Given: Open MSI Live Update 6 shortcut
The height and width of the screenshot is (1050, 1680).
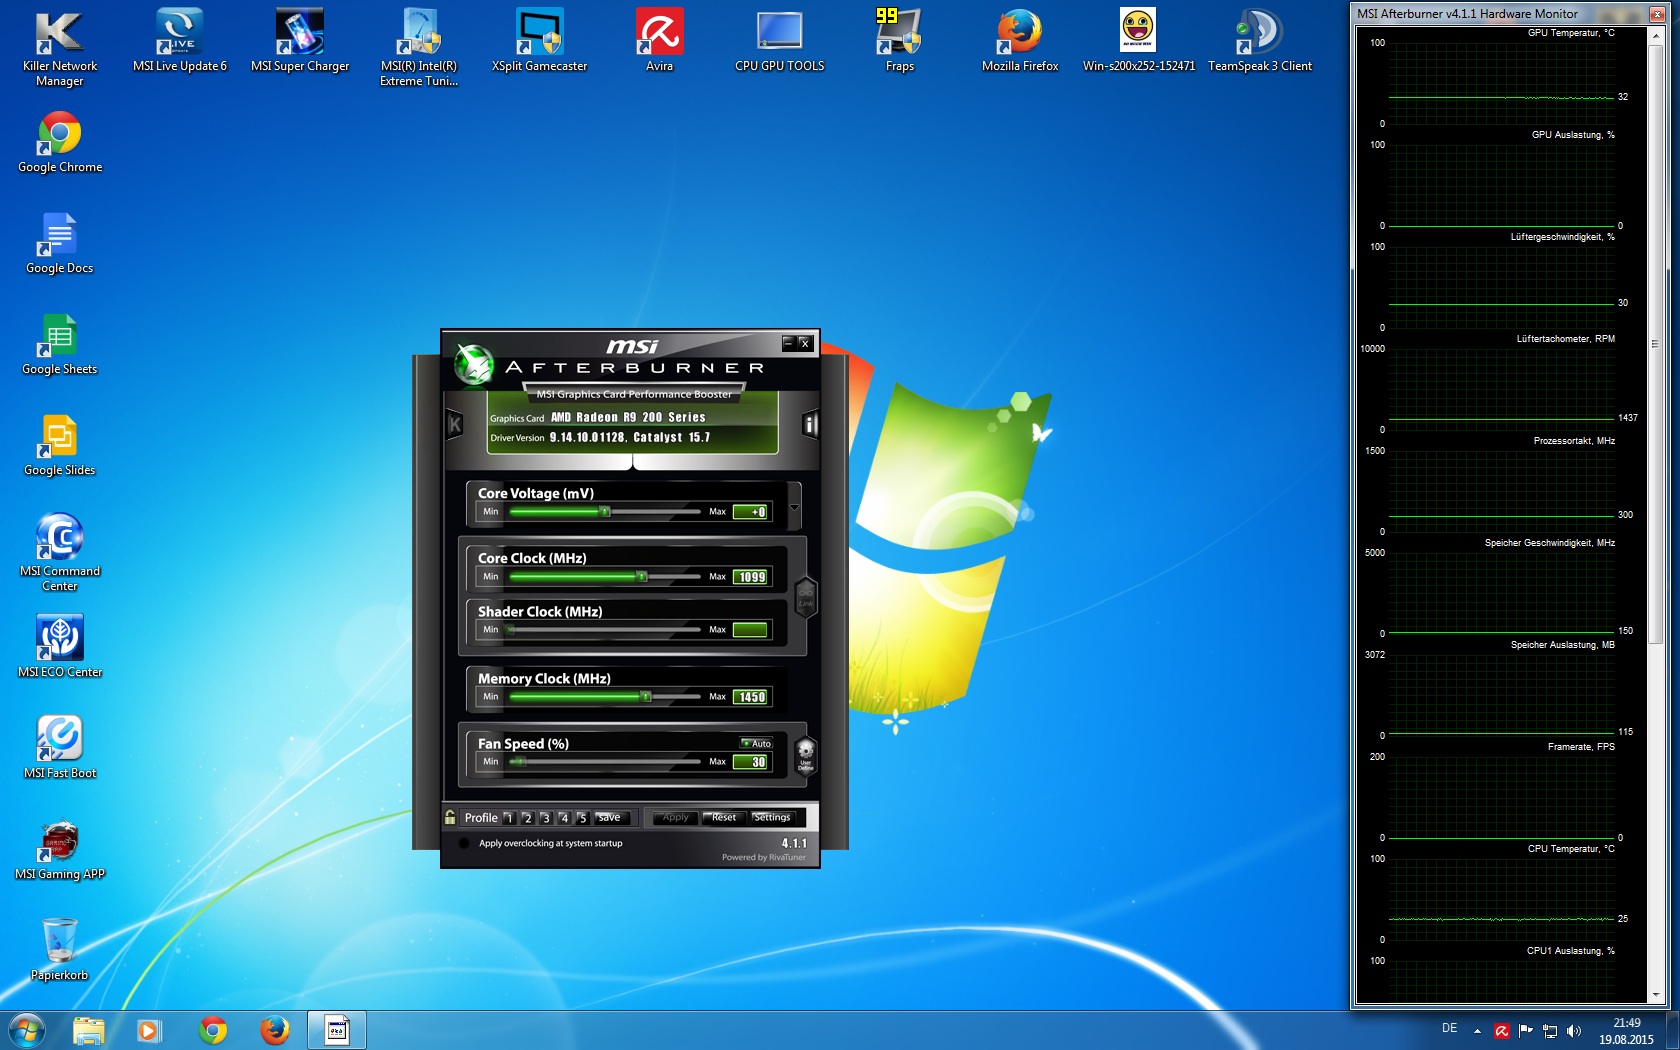Looking at the screenshot, I should pos(180,40).
